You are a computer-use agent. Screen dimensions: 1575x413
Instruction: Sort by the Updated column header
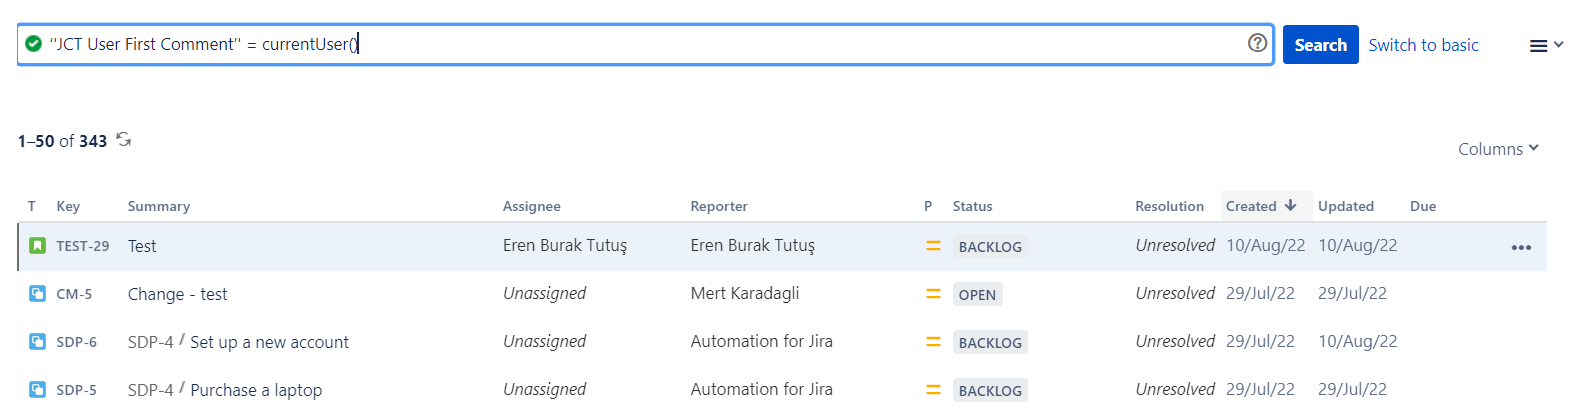point(1346,206)
